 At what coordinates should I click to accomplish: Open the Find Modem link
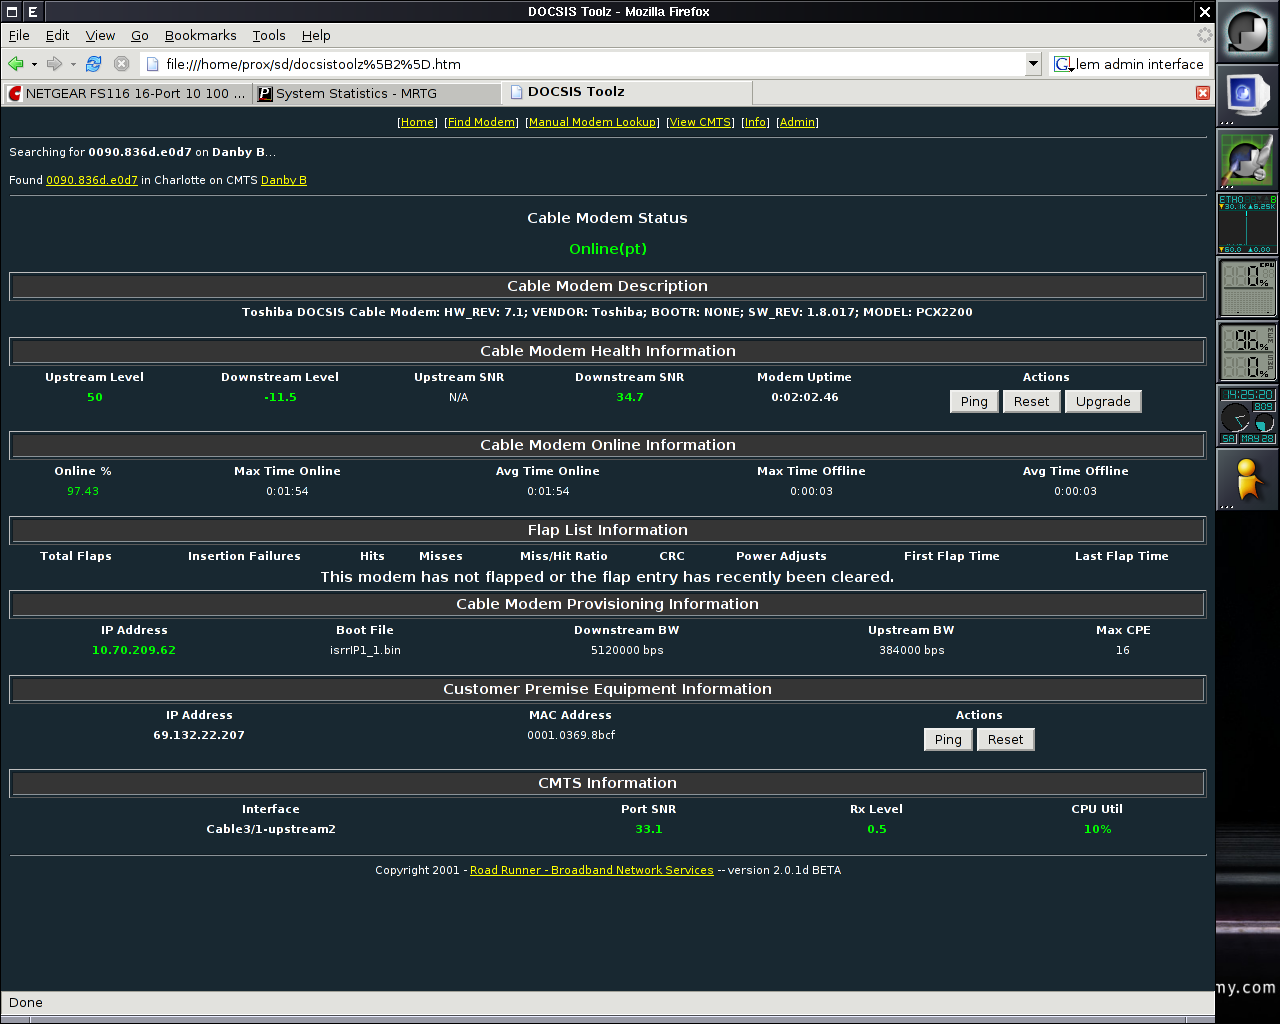click(x=481, y=122)
